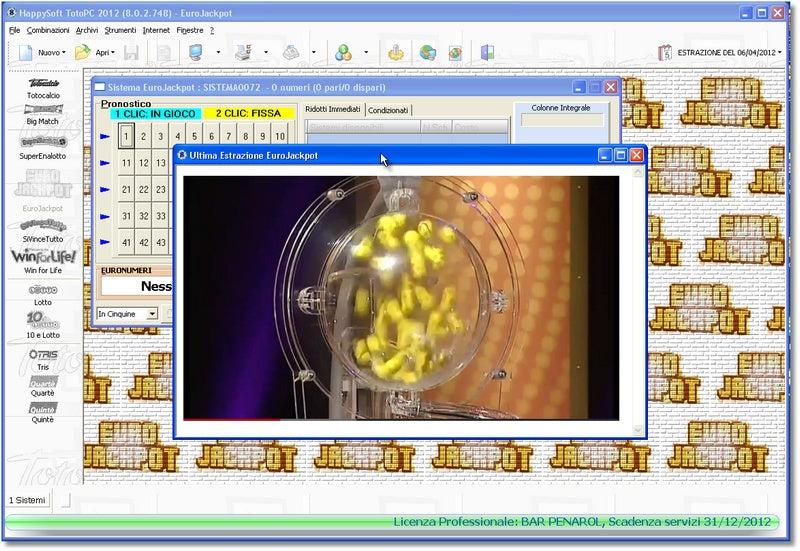The width and height of the screenshot is (800, 551).
Task: Switch to the Ridotti Immediati tab
Action: (x=333, y=109)
